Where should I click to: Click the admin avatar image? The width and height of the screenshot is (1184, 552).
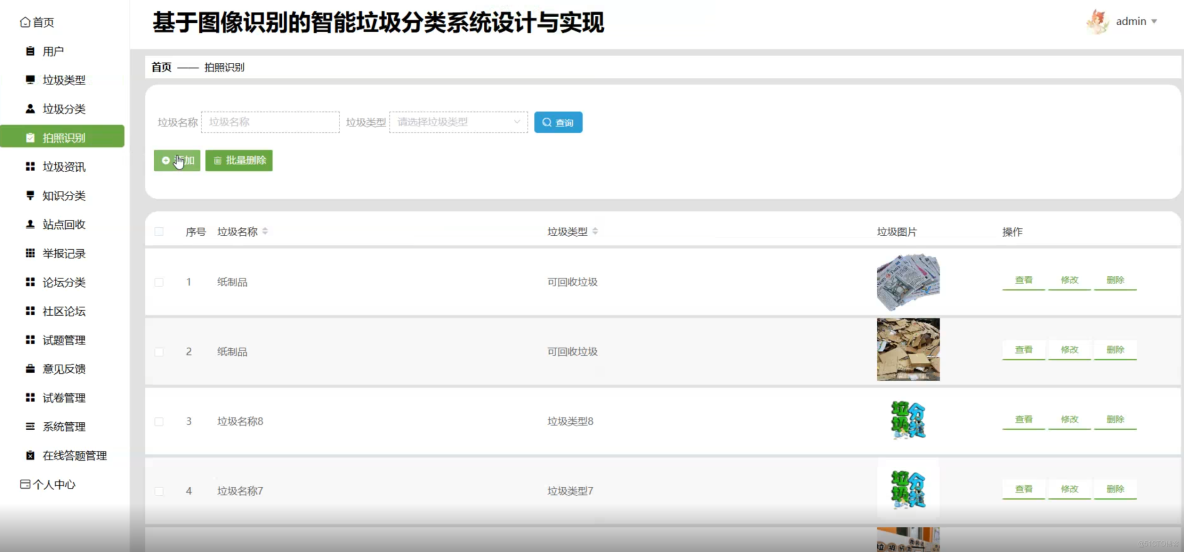1097,22
